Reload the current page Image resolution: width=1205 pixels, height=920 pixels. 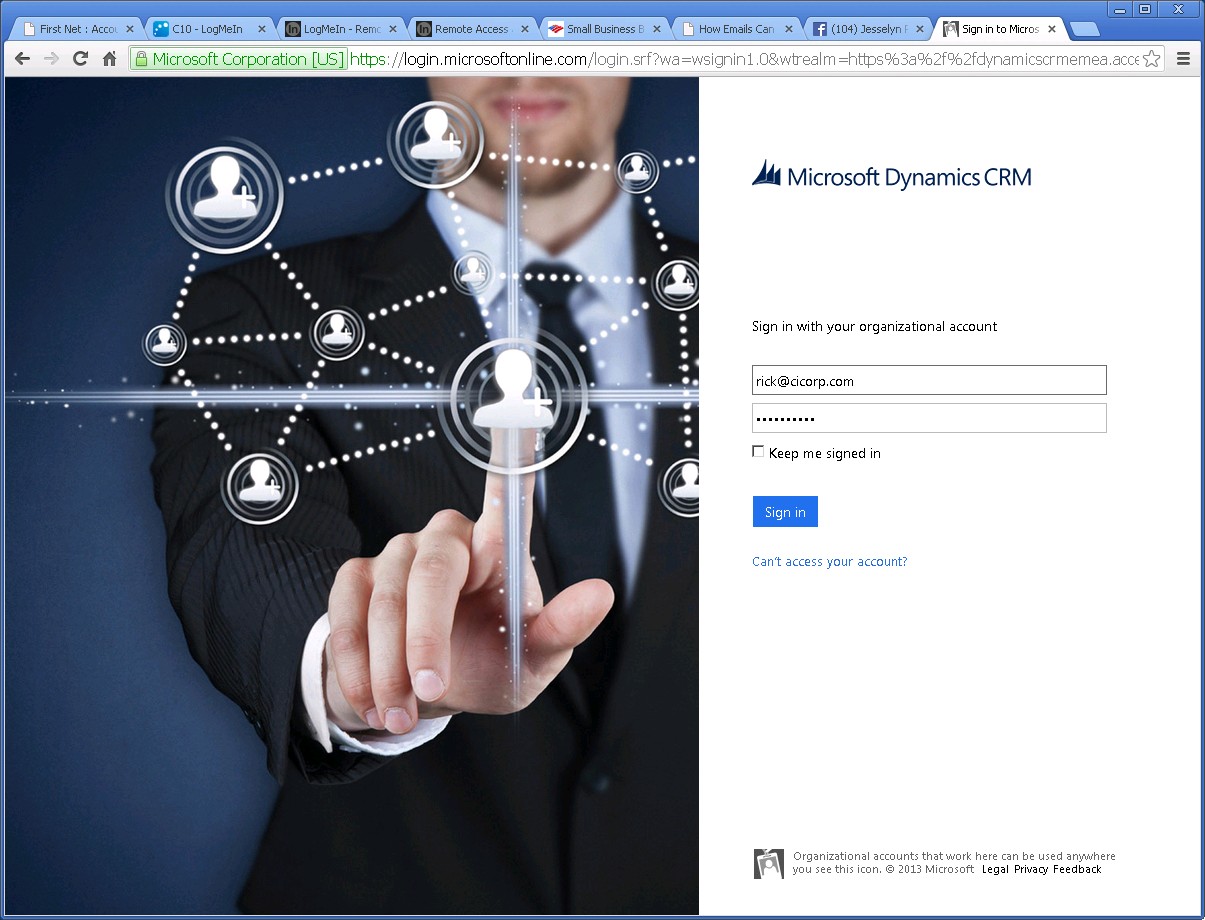[80, 59]
